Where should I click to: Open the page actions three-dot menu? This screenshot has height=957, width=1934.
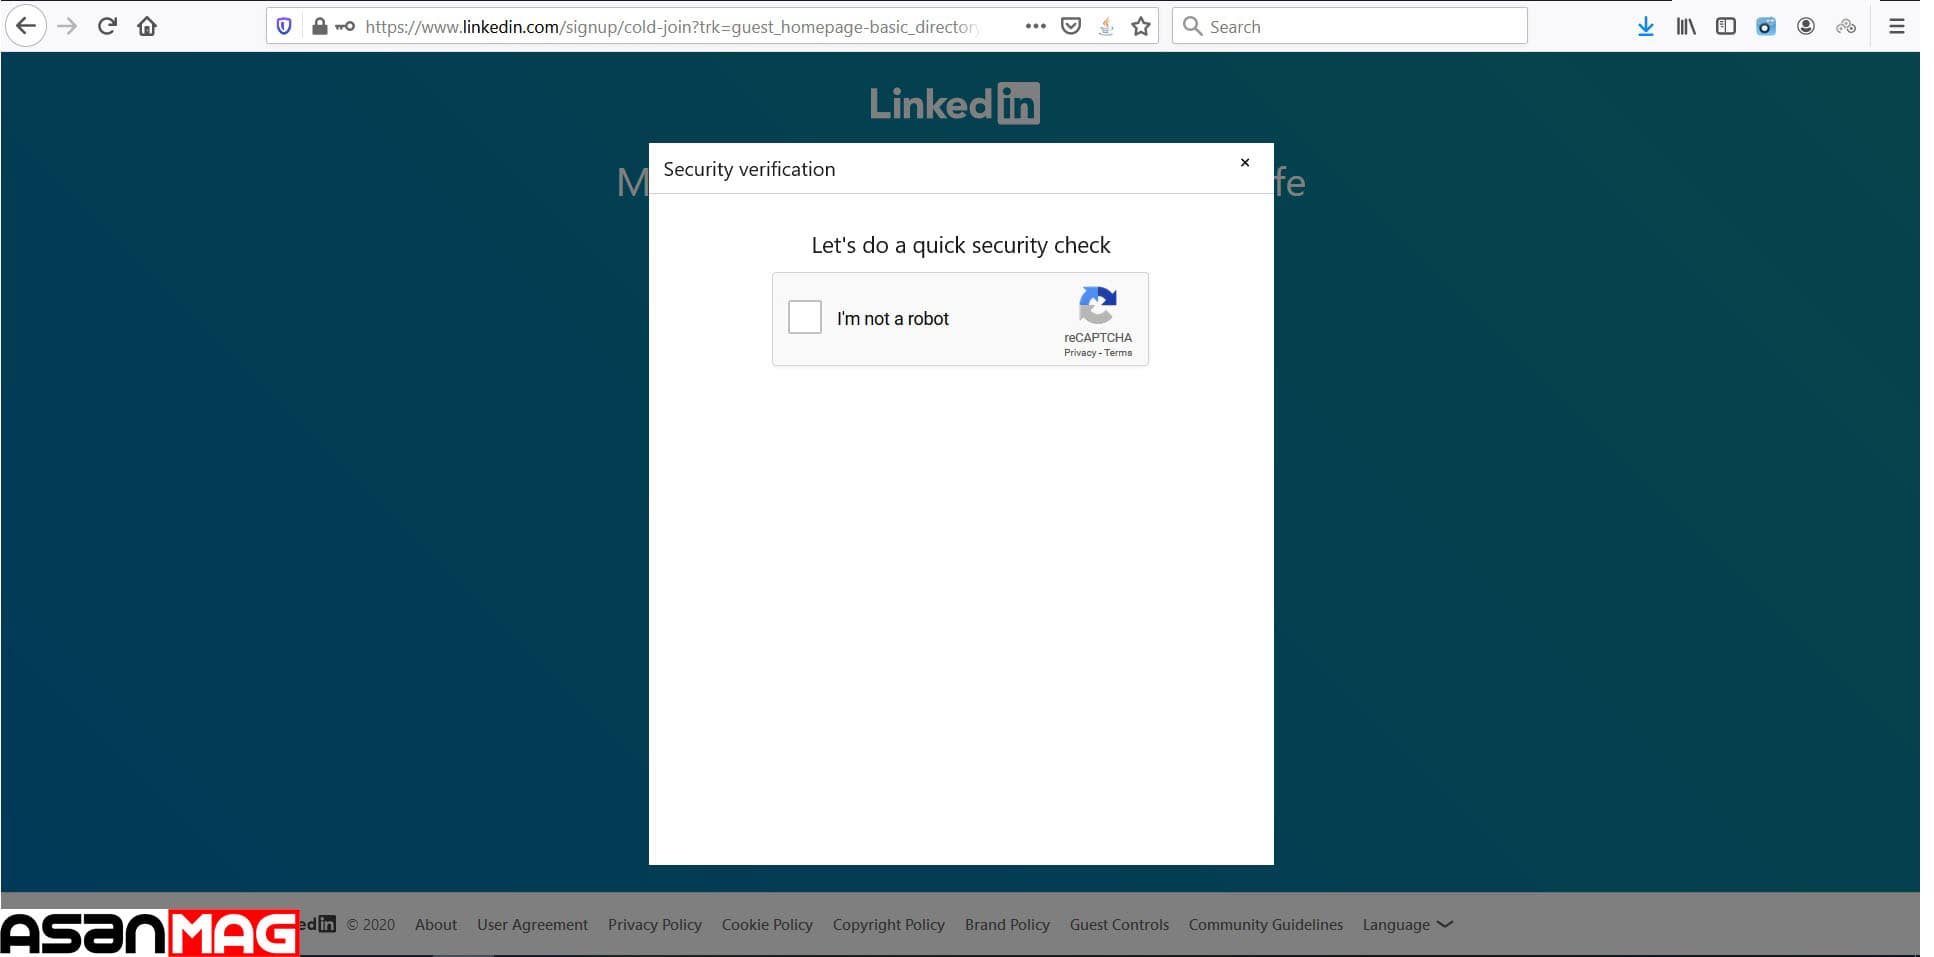pyautogui.click(x=1035, y=26)
